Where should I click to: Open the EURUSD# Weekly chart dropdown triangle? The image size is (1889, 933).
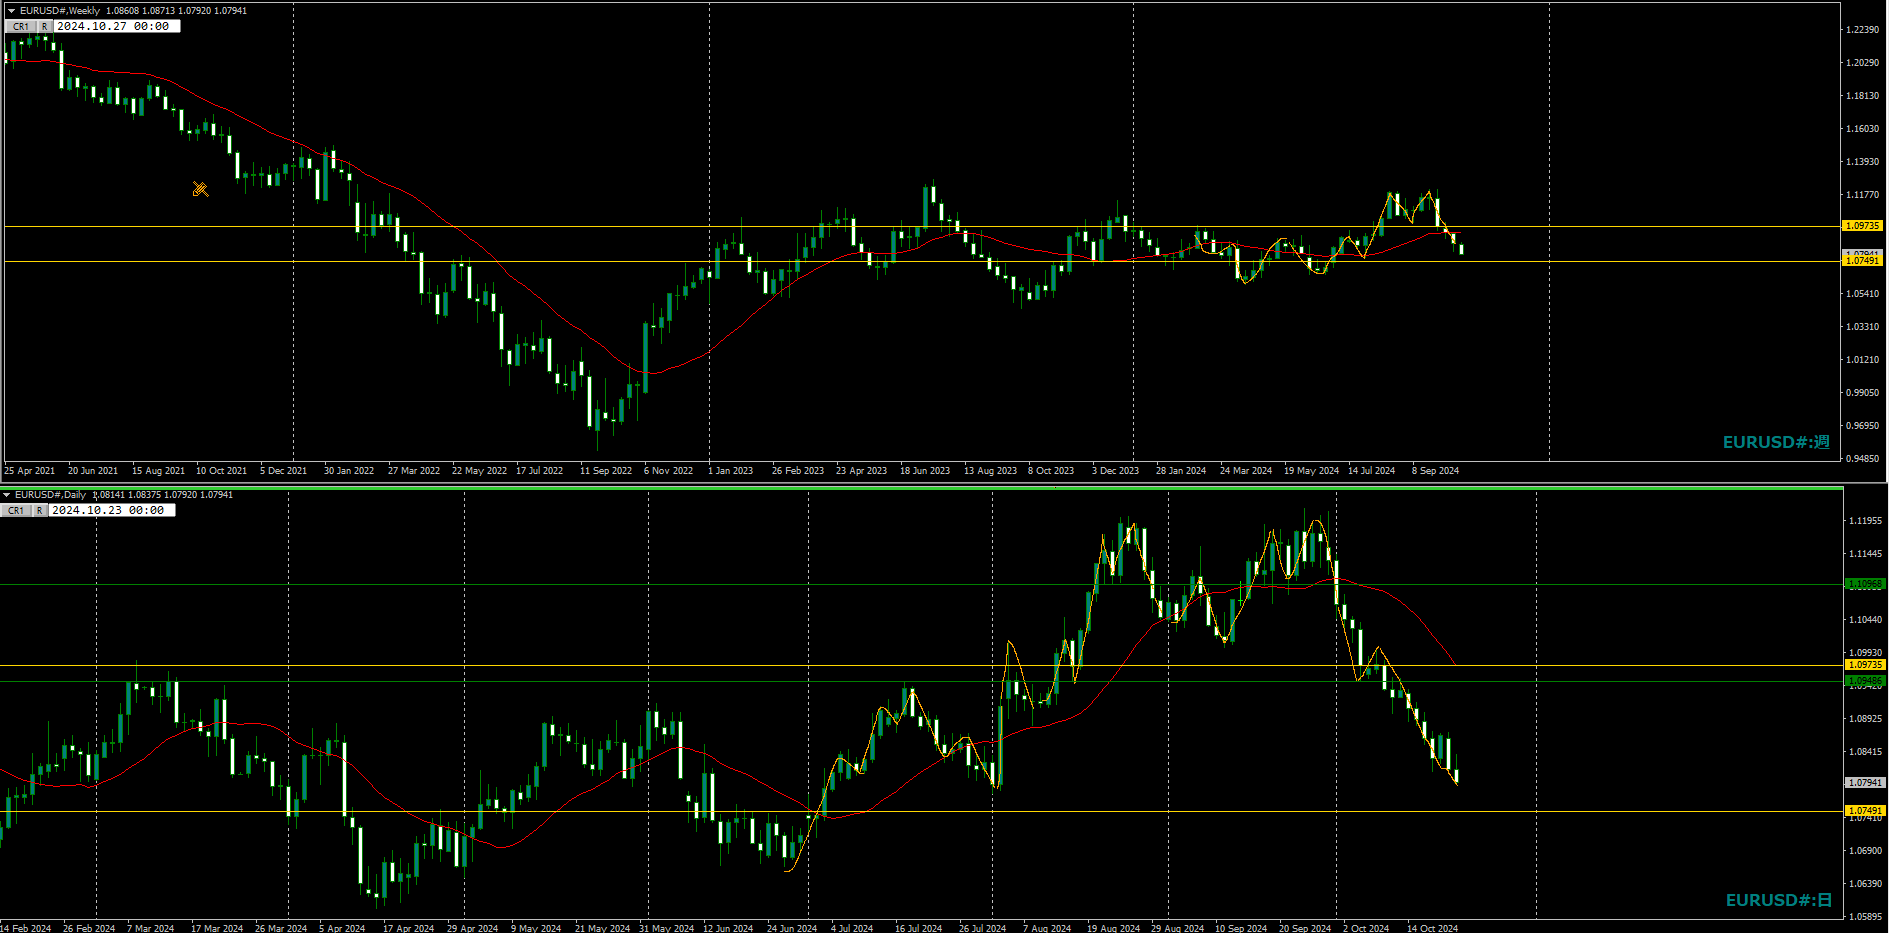11,11
